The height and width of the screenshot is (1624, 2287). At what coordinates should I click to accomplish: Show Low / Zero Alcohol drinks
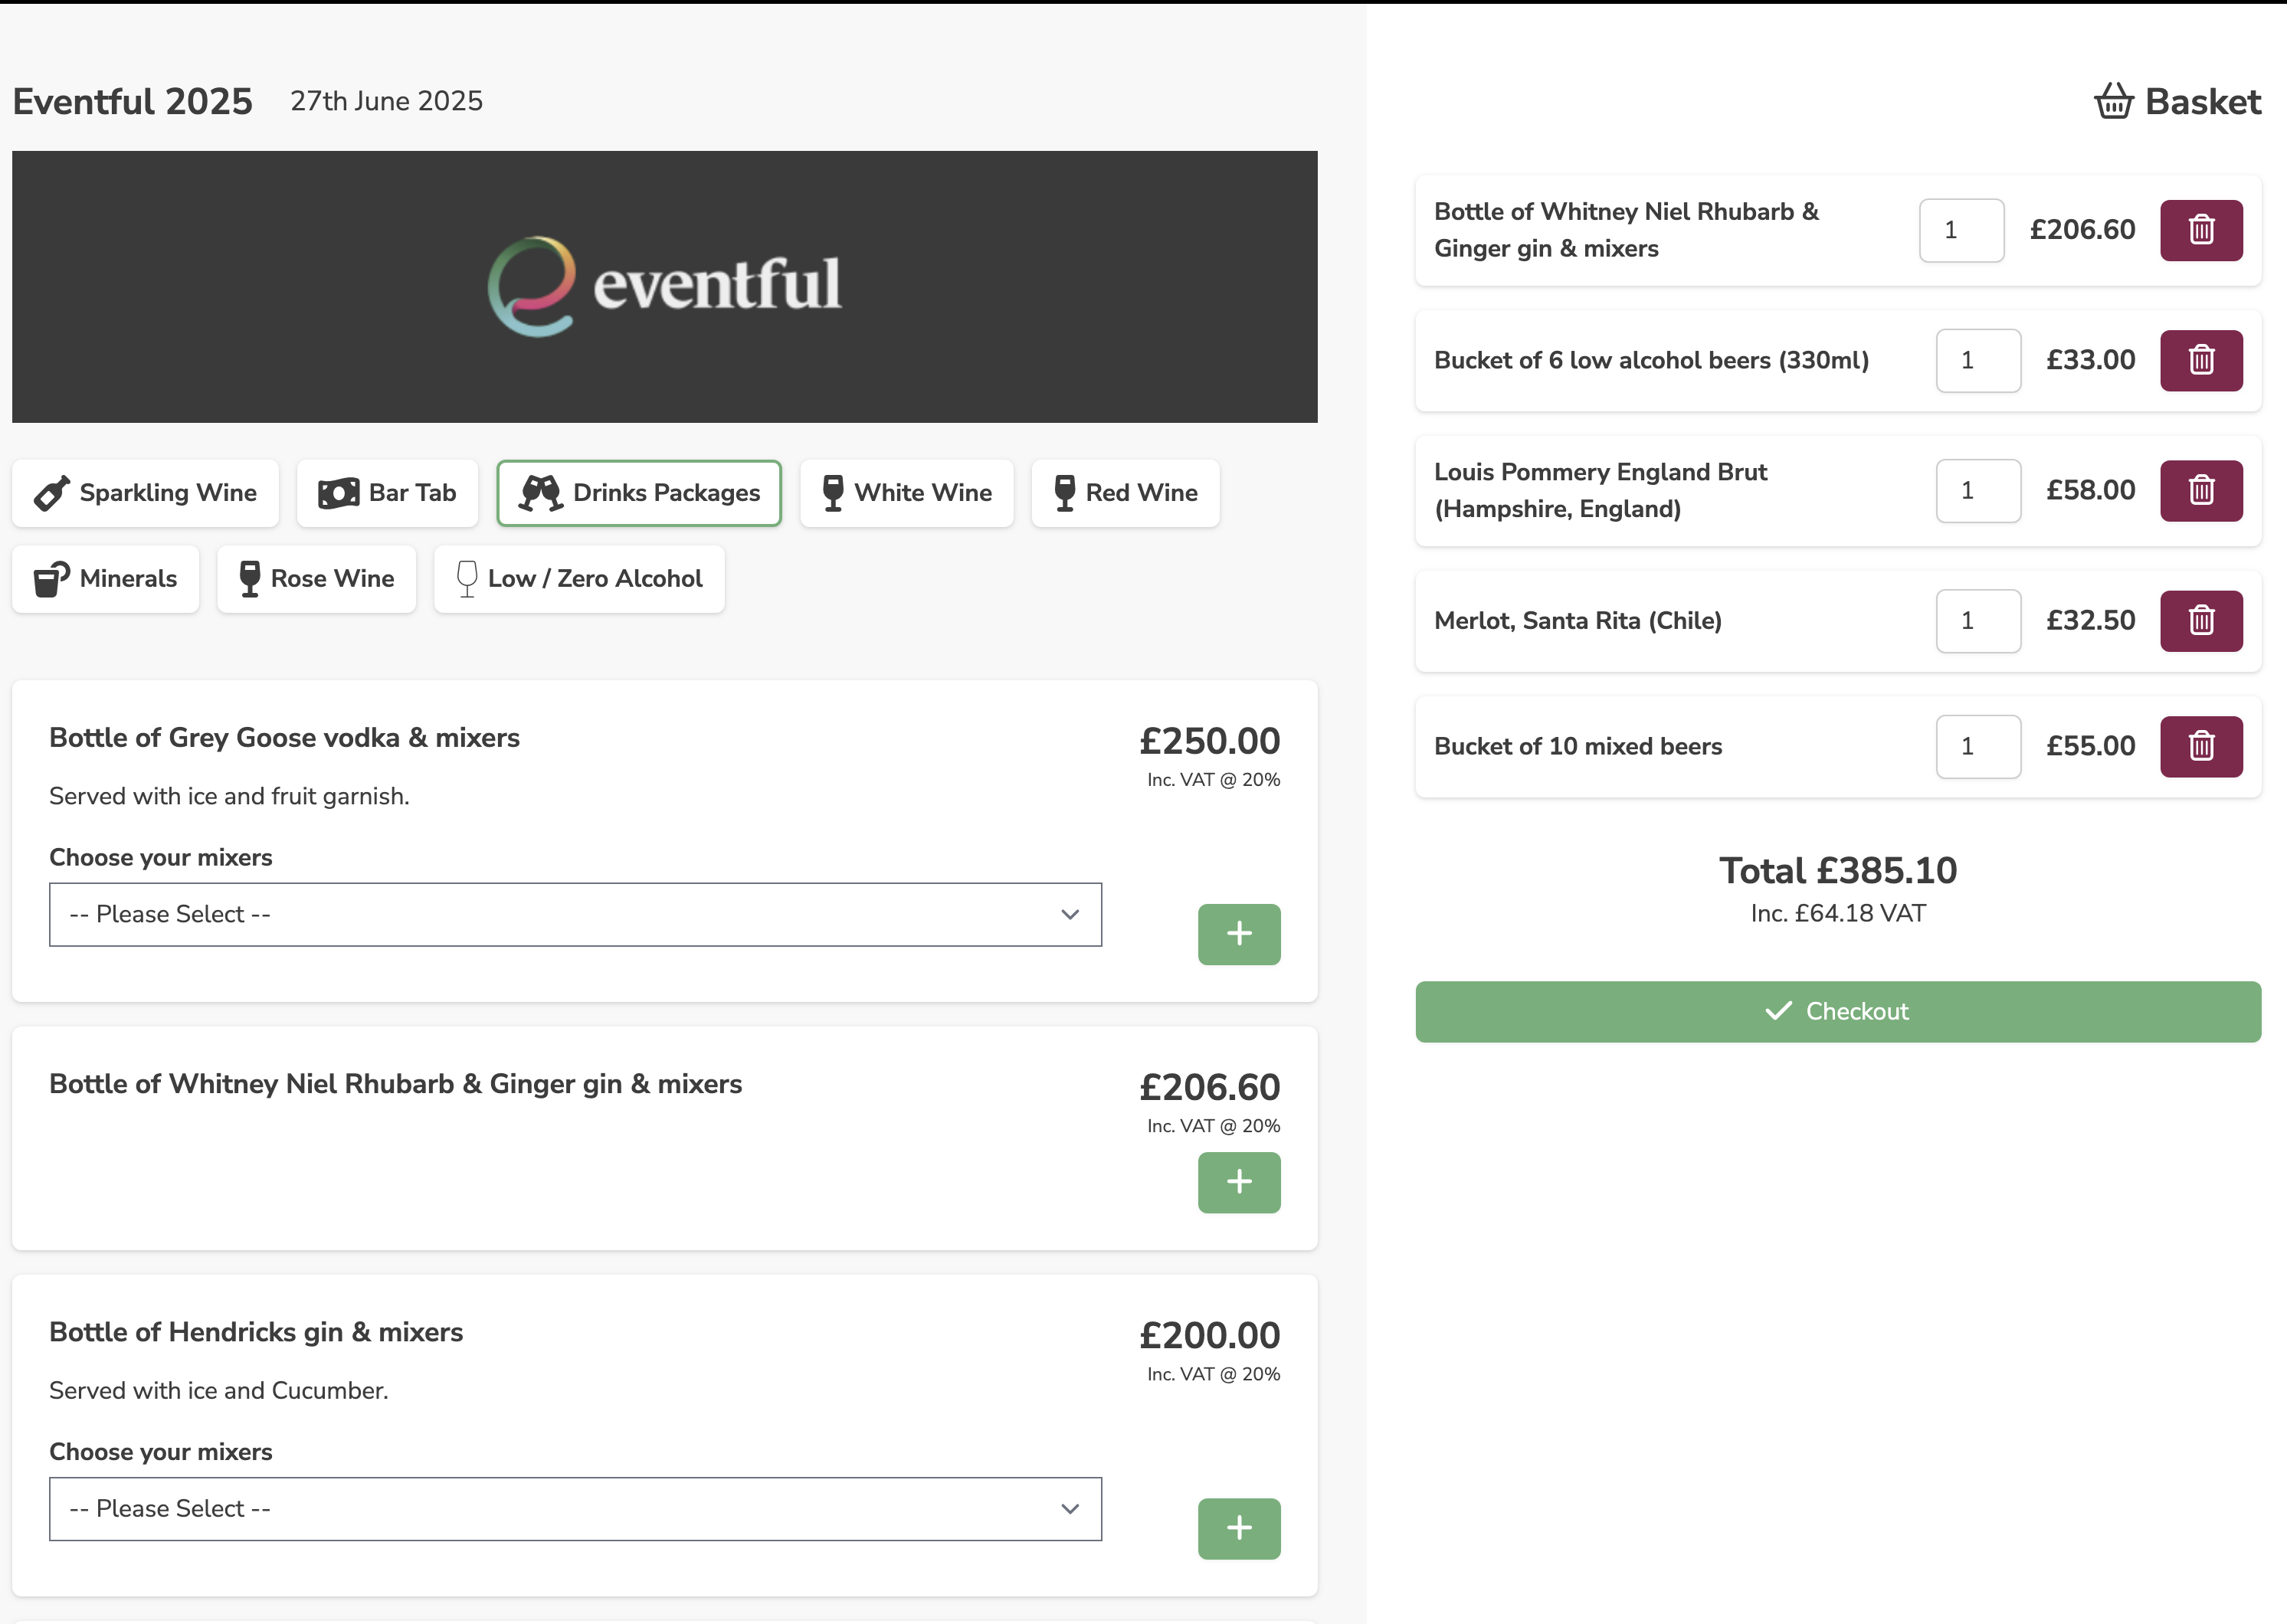(x=579, y=579)
